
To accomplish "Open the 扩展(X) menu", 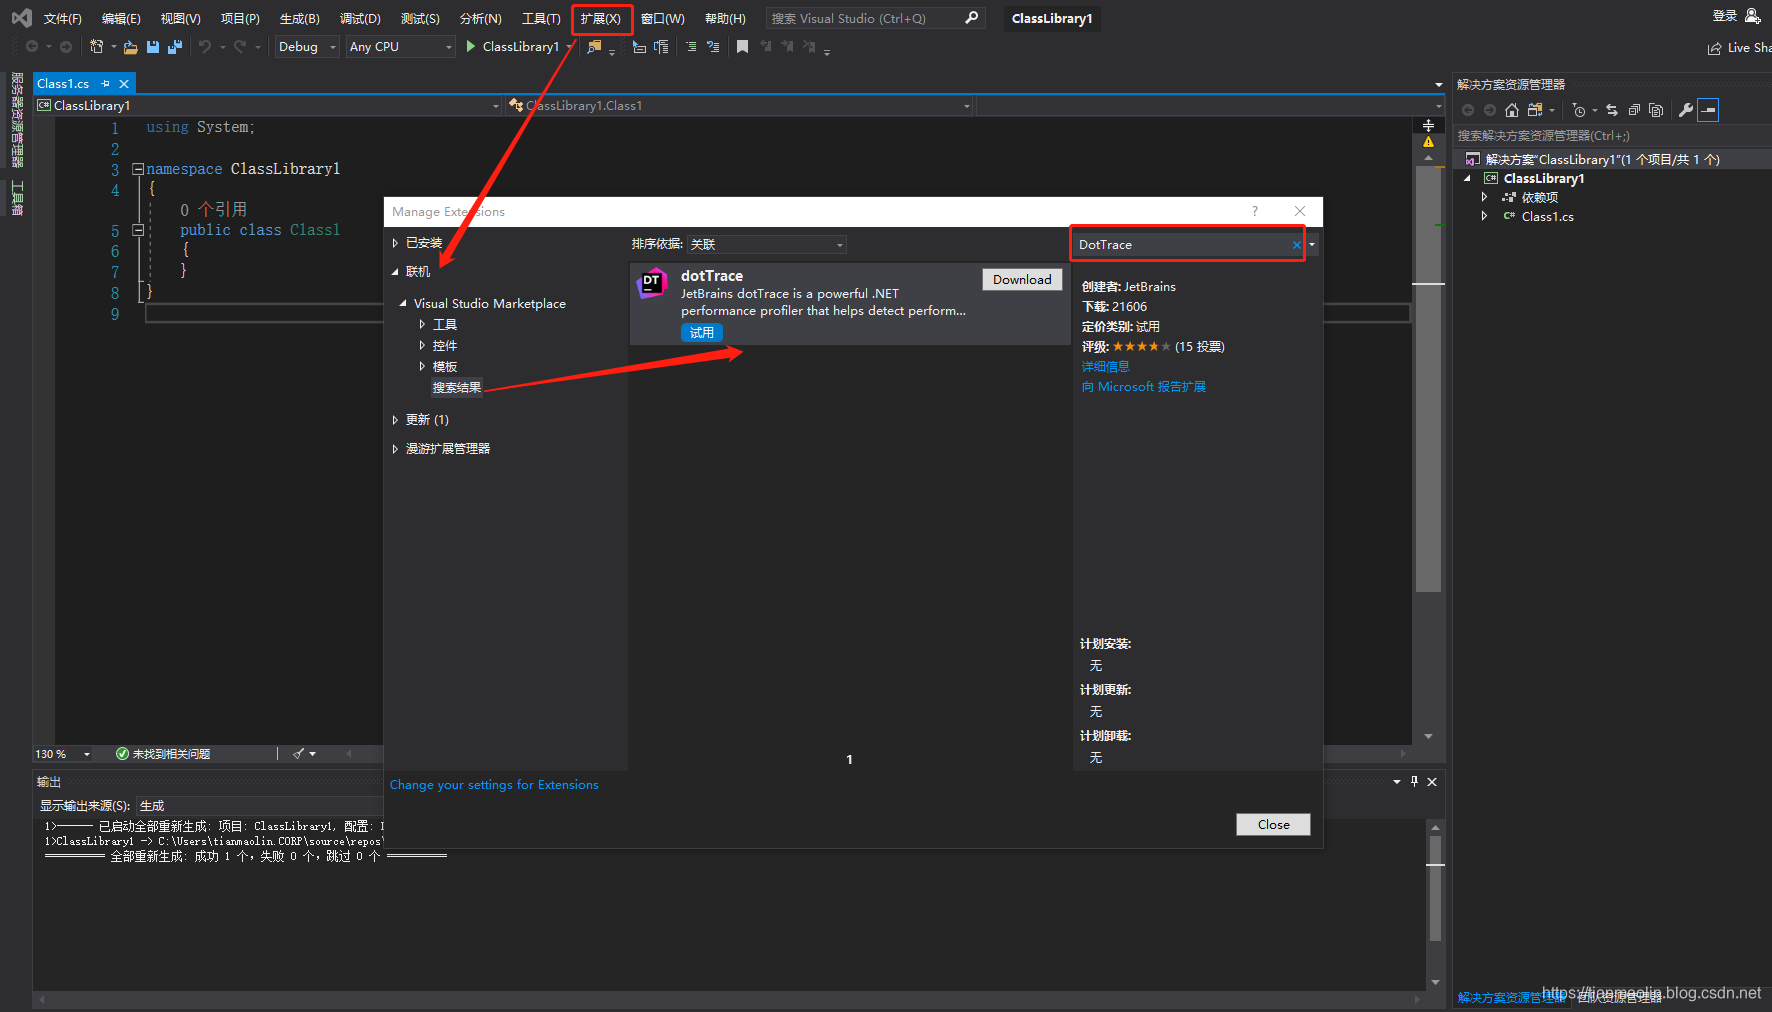I will coord(601,19).
